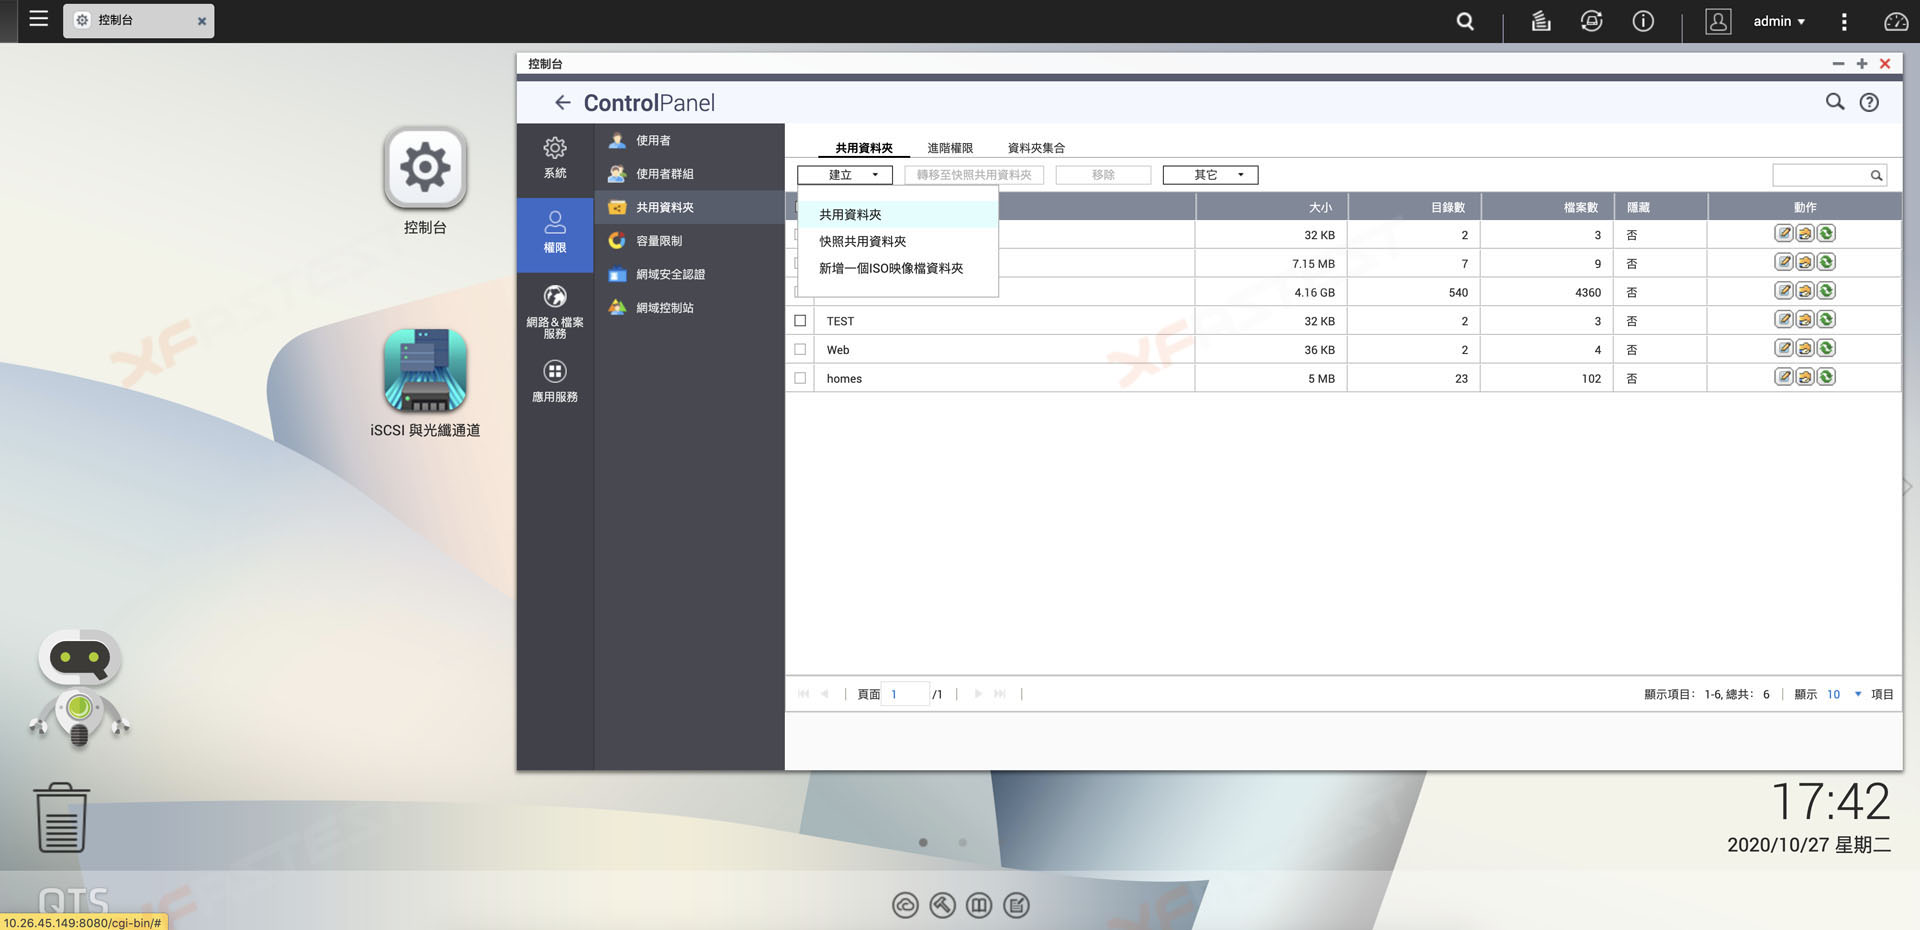Open the desktop search magnifier
Image resolution: width=1920 pixels, height=930 pixels.
point(1465,21)
